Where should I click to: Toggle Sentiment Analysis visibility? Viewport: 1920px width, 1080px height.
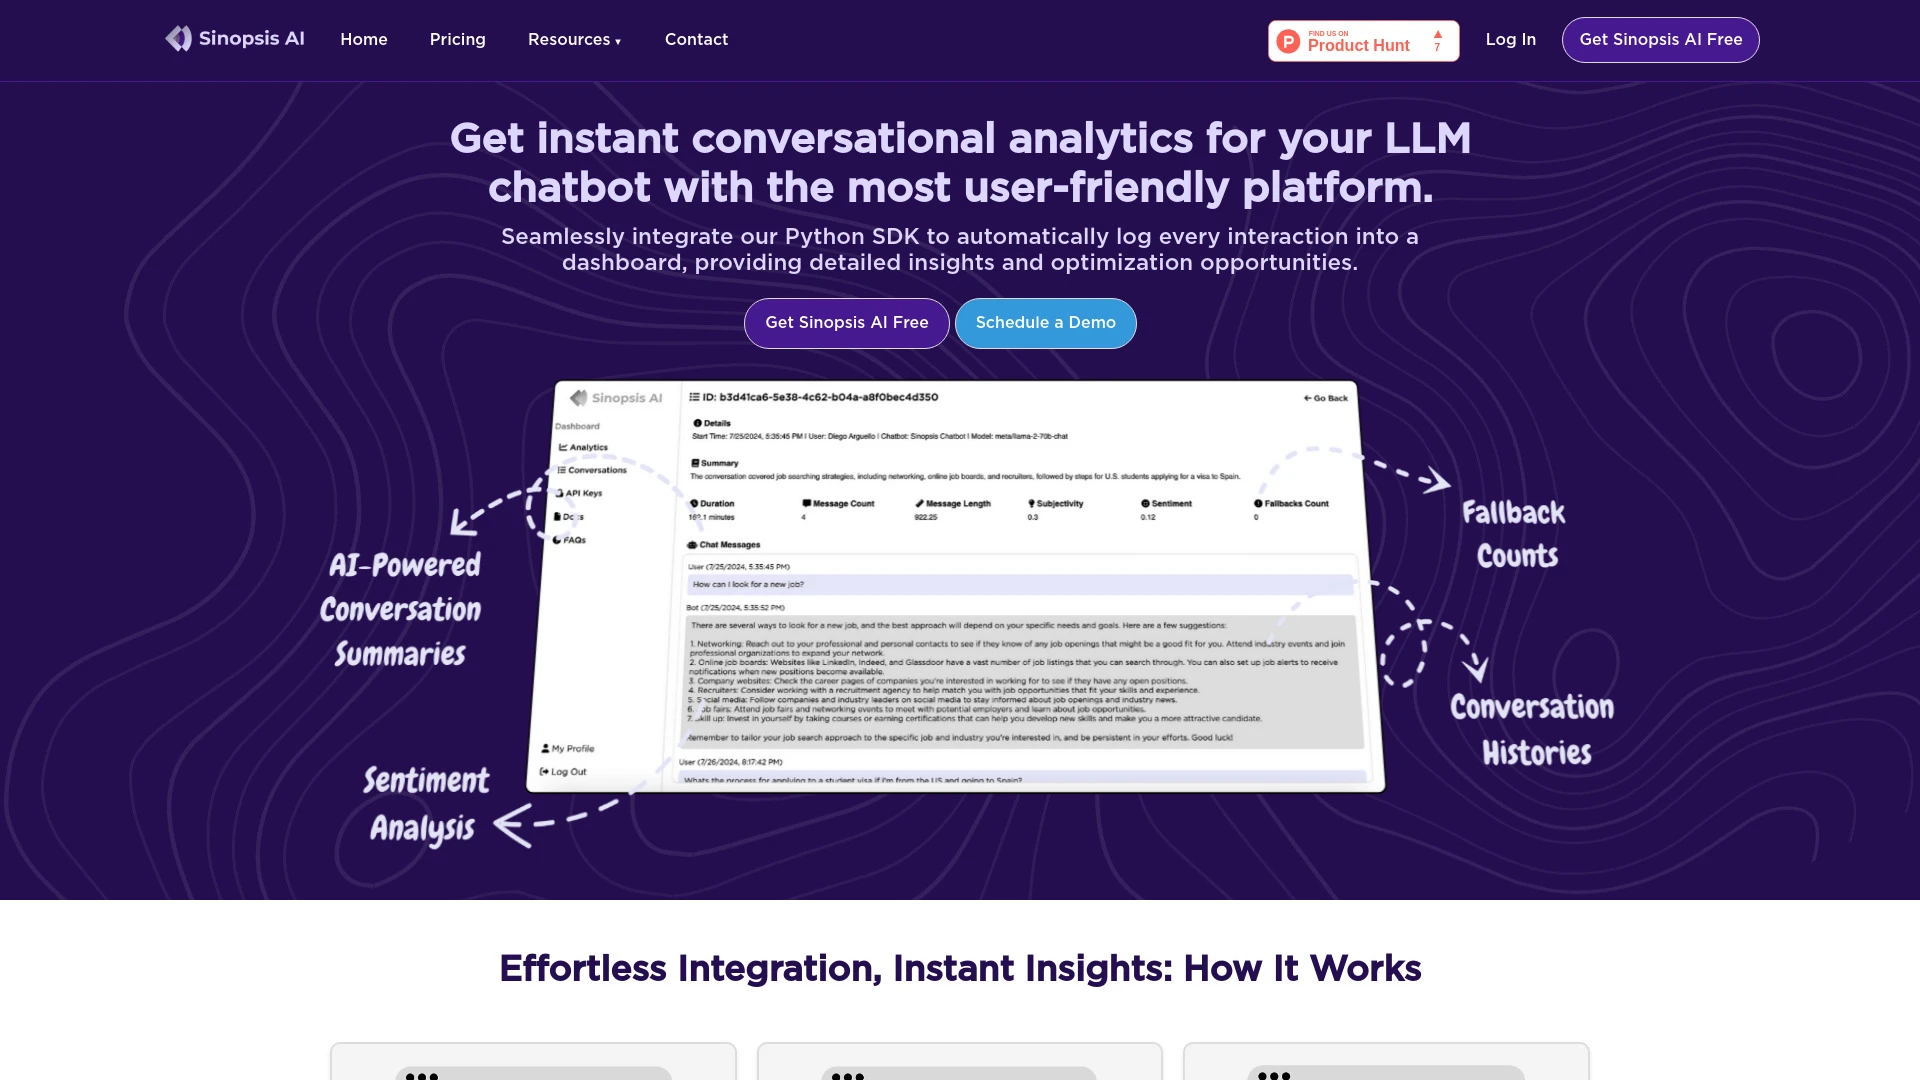[x=423, y=803]
